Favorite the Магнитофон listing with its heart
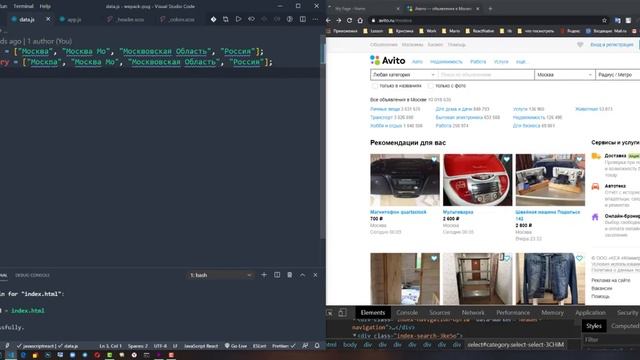 434,159
